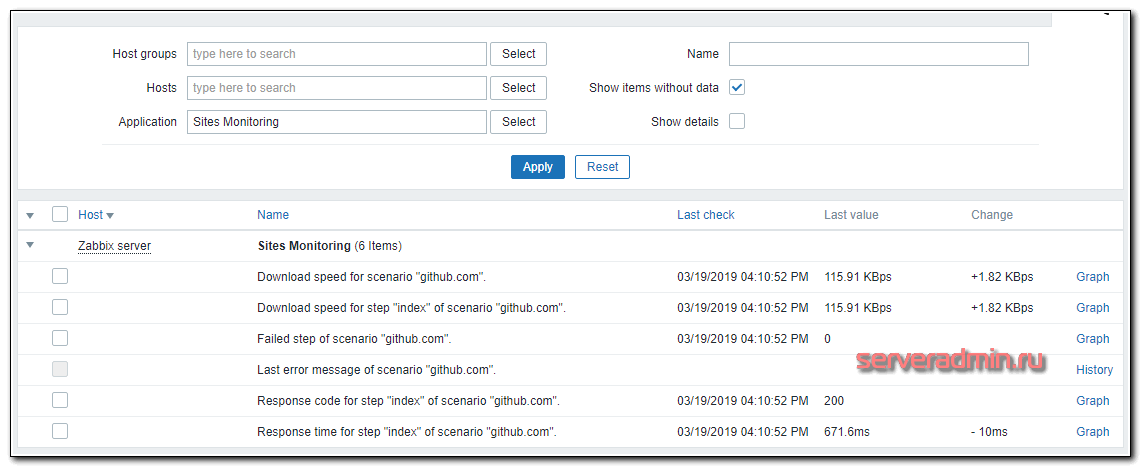Check the select-all checkbox in header
The width and height of the screenshot is (1142, 468).
click(x=60, y=215)
